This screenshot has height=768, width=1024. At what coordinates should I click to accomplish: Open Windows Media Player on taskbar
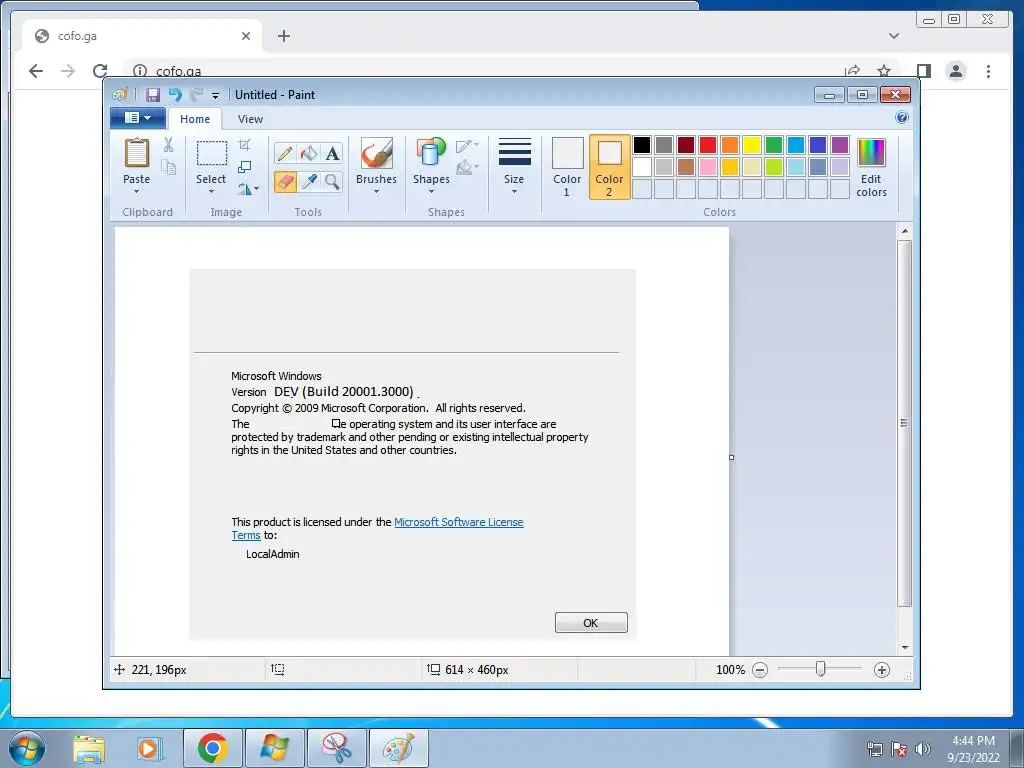[x=149, y=748]
